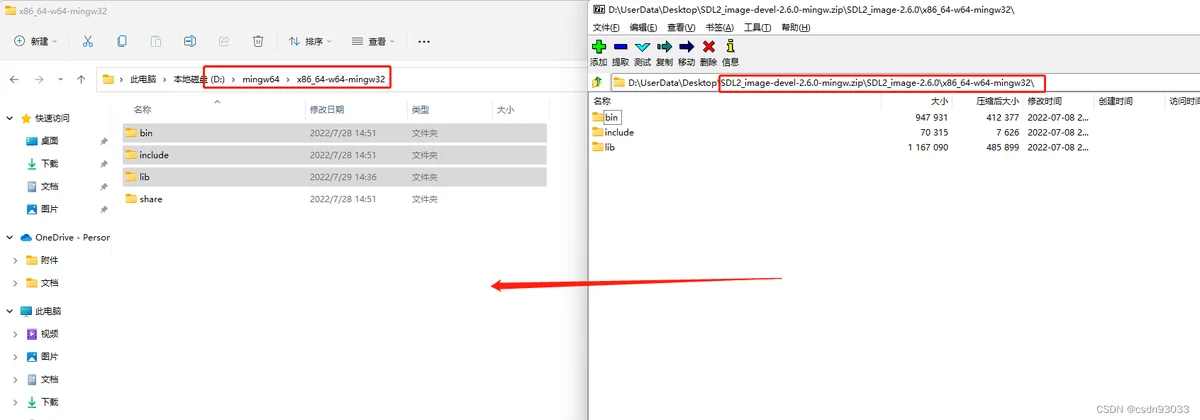1200x420 pixels.
Task: Click the 7-Zip up-one-level folder icon
Action: point(597,82)
